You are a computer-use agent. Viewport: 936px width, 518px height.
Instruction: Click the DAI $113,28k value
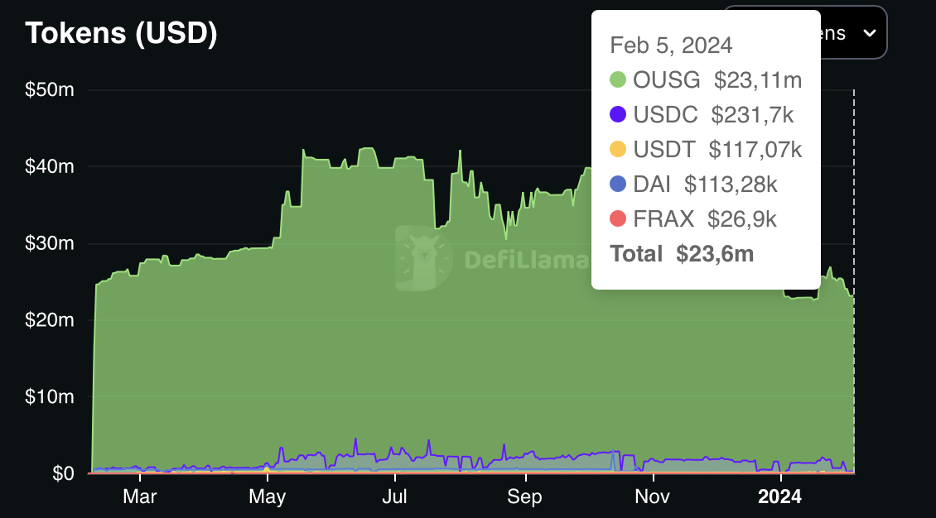[x=731, y=184]
